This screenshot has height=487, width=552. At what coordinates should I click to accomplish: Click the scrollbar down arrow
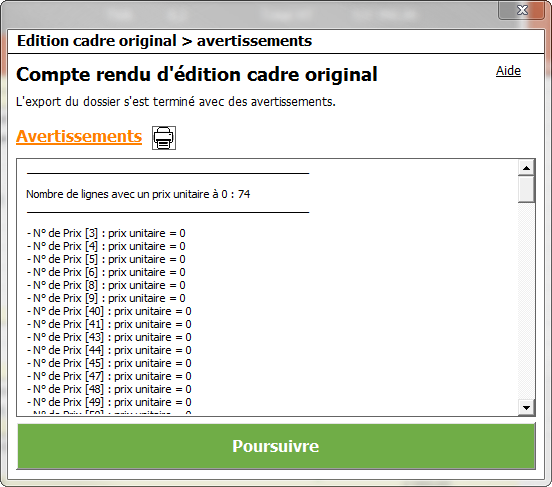[x=526, y=407]
